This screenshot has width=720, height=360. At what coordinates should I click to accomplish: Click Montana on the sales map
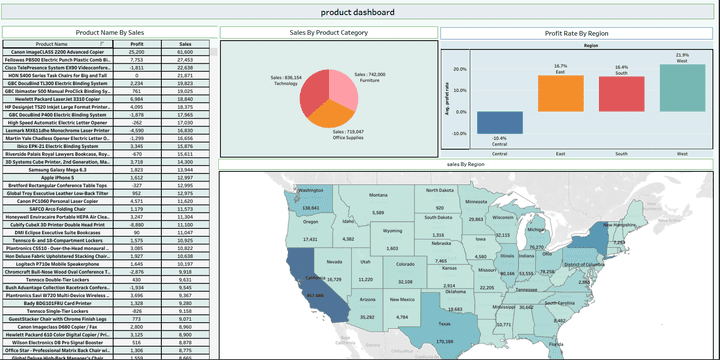(378, 203)
